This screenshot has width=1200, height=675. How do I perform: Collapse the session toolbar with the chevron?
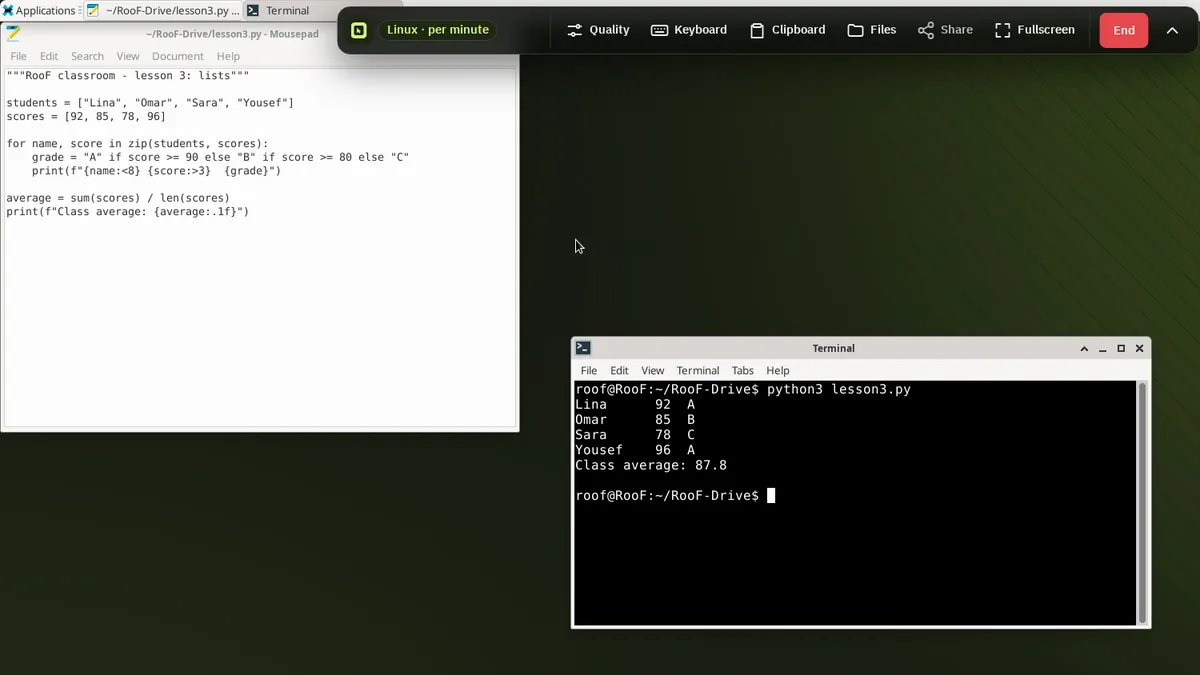[1172, 30]
